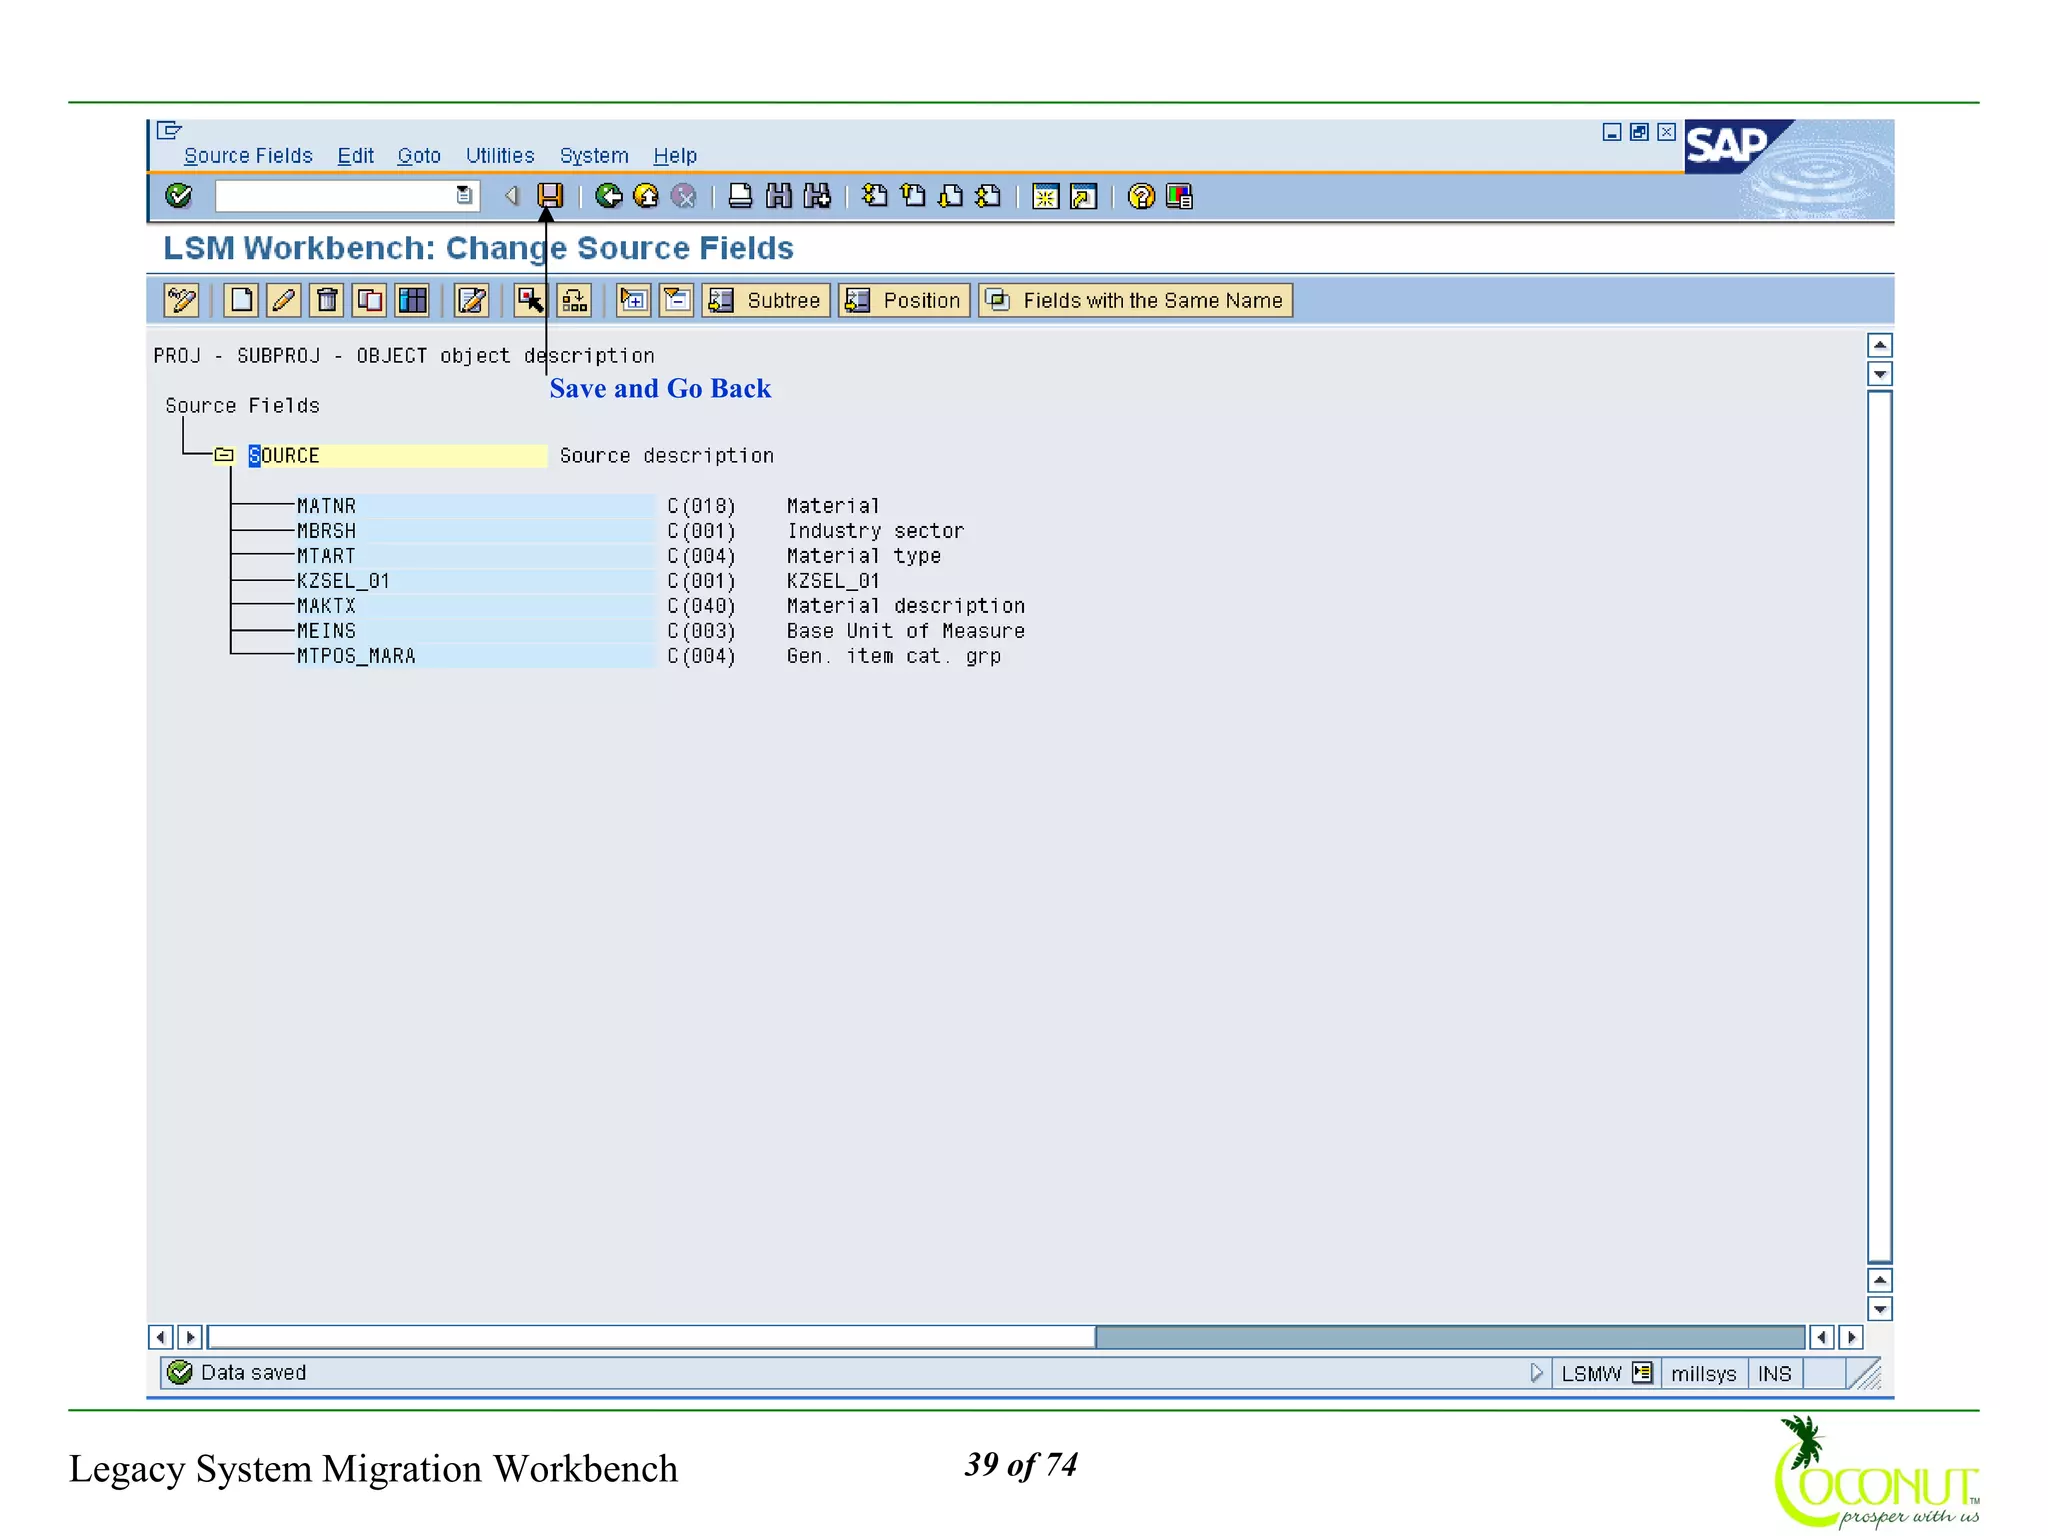Click the top scroll-up arrow button
This screenshot has width=2048, height=1536.
(x=1880, y=345)
